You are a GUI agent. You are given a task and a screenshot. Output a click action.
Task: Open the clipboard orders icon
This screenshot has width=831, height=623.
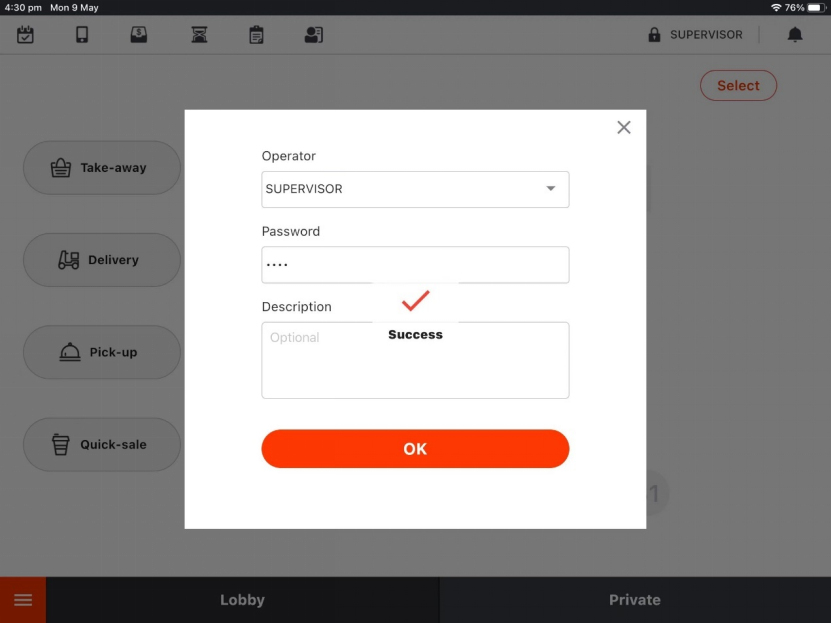[x=256, y=35]
